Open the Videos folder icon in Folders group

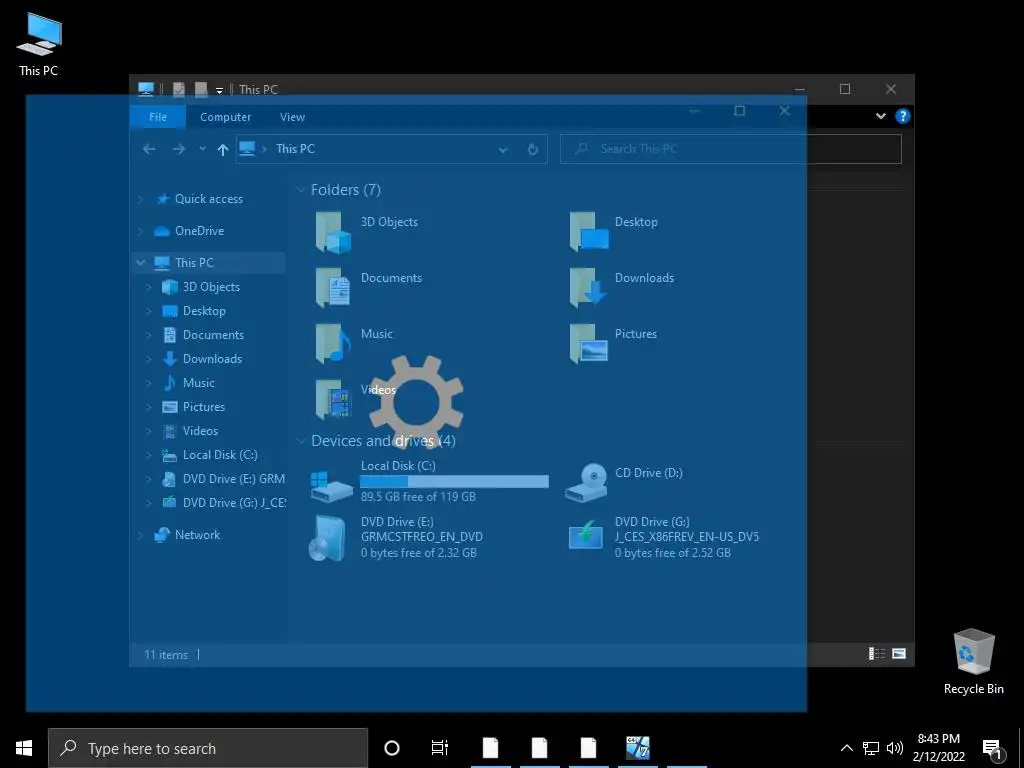pyautogui.click(x=333, y=399)
